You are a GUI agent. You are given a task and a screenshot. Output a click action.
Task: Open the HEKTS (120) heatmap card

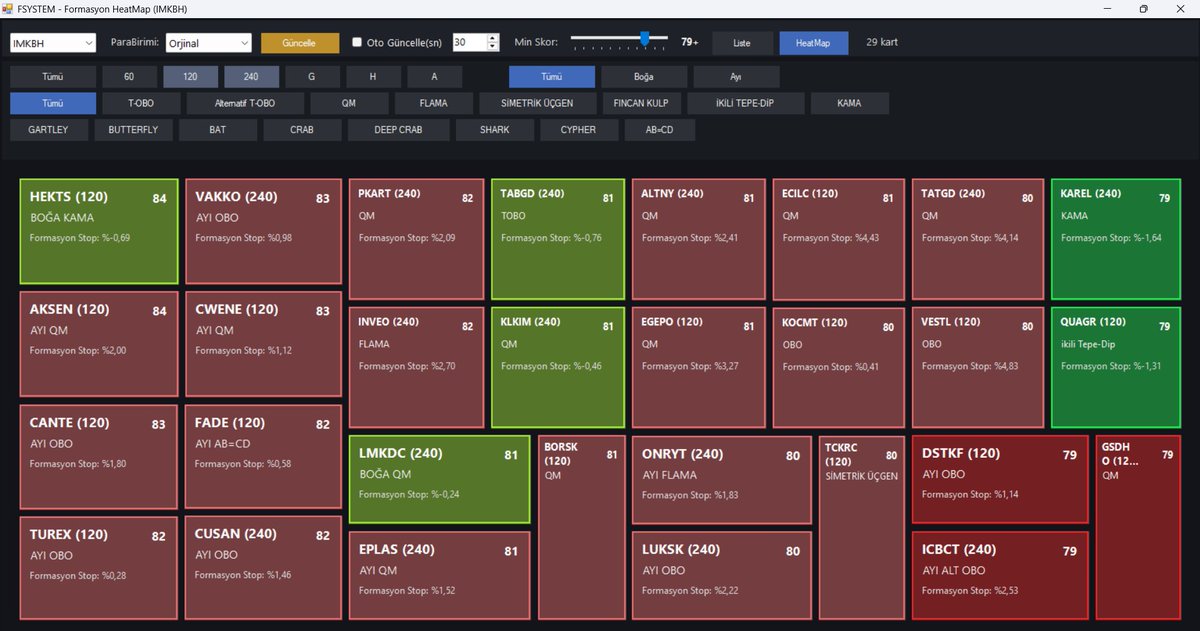(99, 232)
